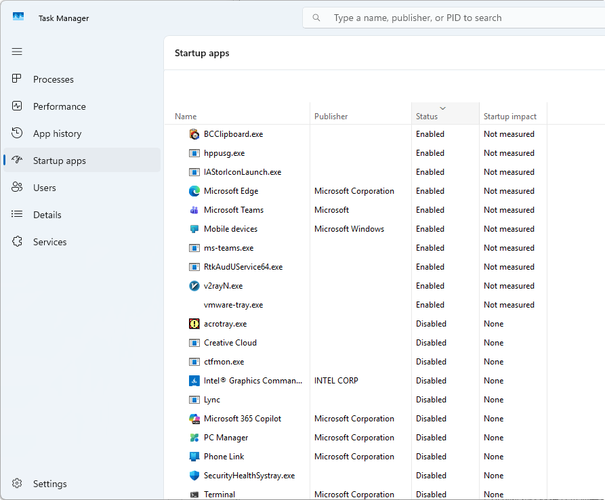Image resolution: width=605 pixels, height=500 pixels.
Task: Select the ms-teams.exe entry
Action: (228, 248)
